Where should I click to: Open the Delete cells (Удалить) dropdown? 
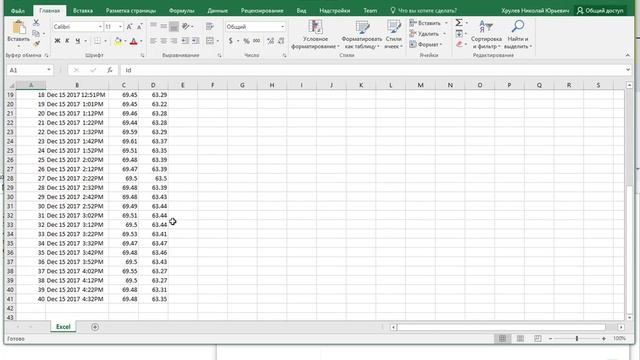428,33
